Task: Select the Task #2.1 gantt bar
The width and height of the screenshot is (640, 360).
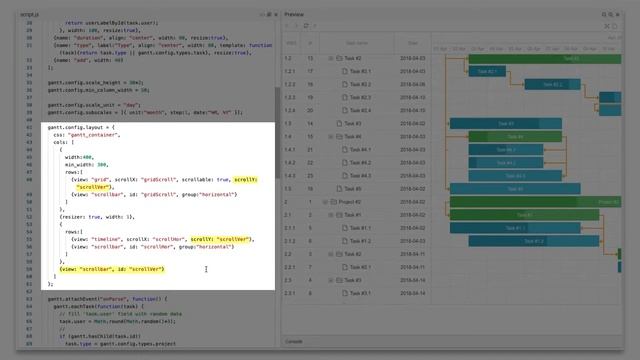Action: (487, 71)
